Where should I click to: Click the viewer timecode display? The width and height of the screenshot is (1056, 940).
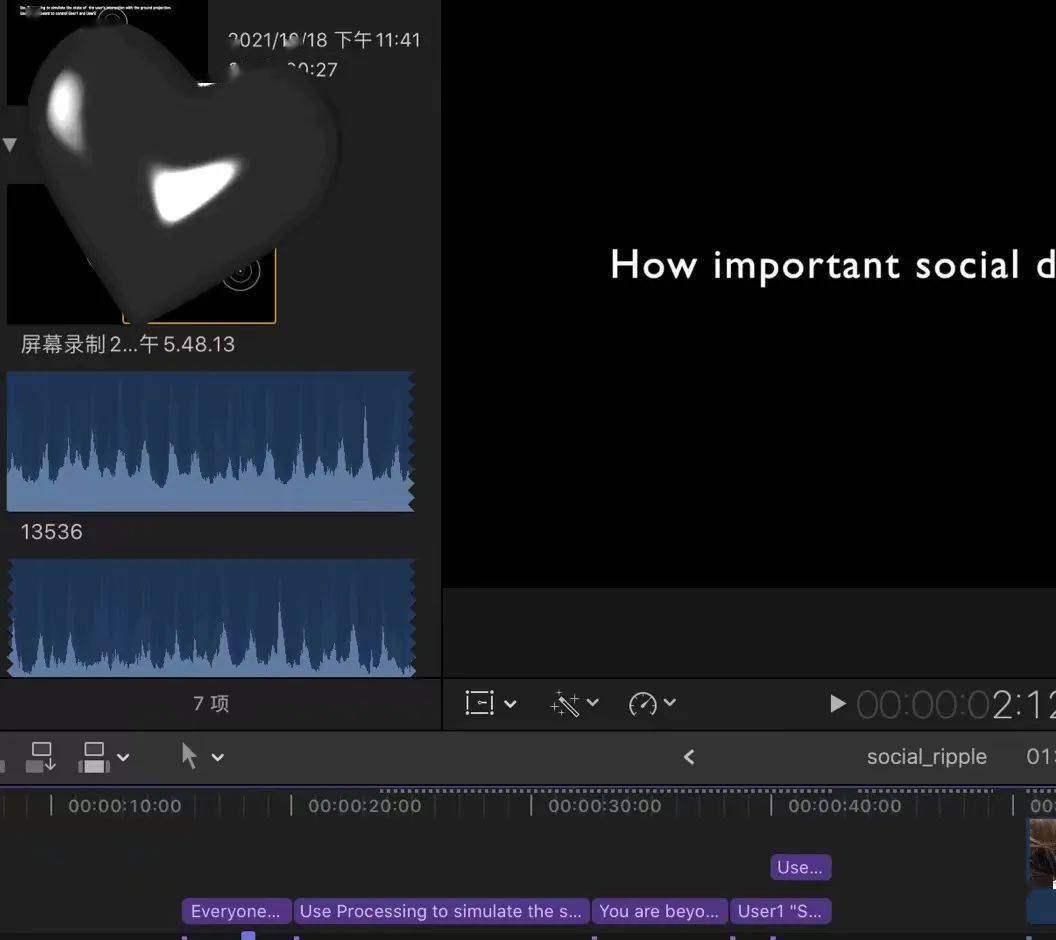point(956,705)
